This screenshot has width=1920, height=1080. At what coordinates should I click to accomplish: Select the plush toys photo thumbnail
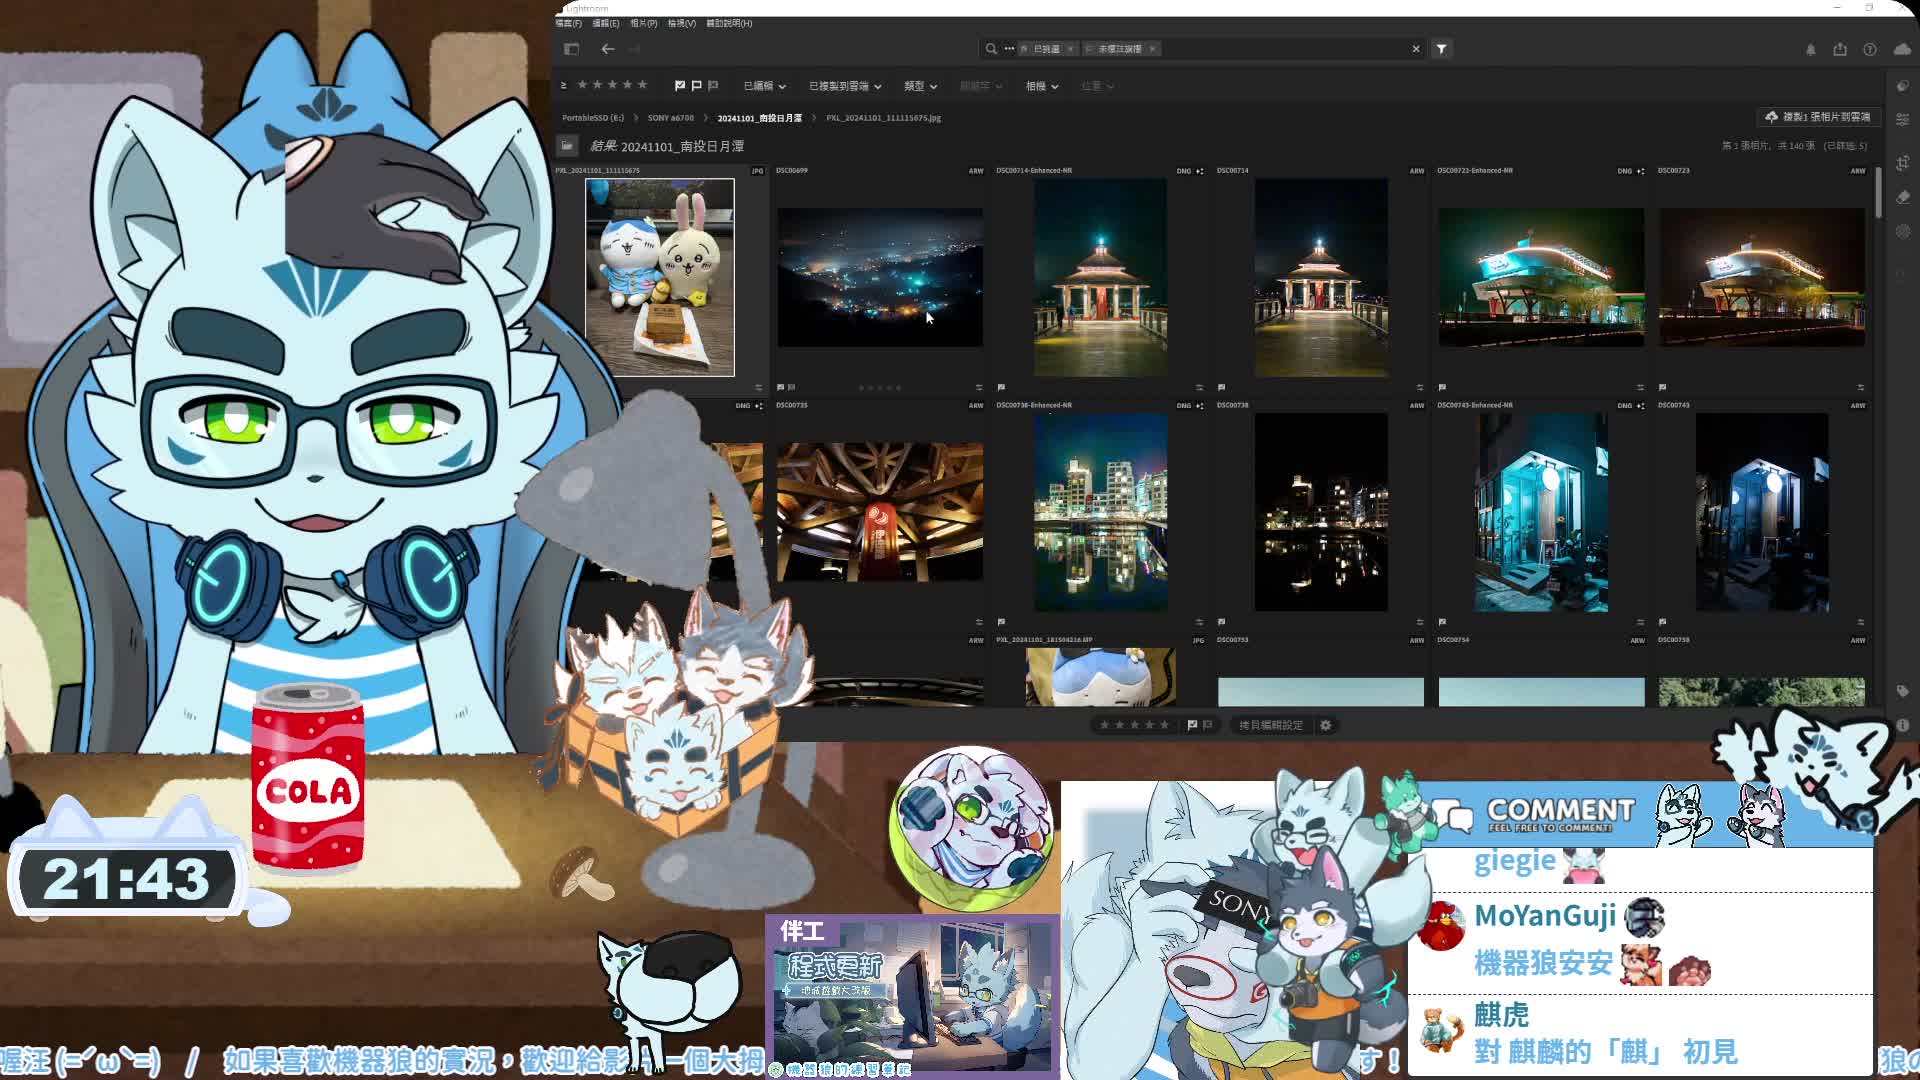[x=660, y=278]
